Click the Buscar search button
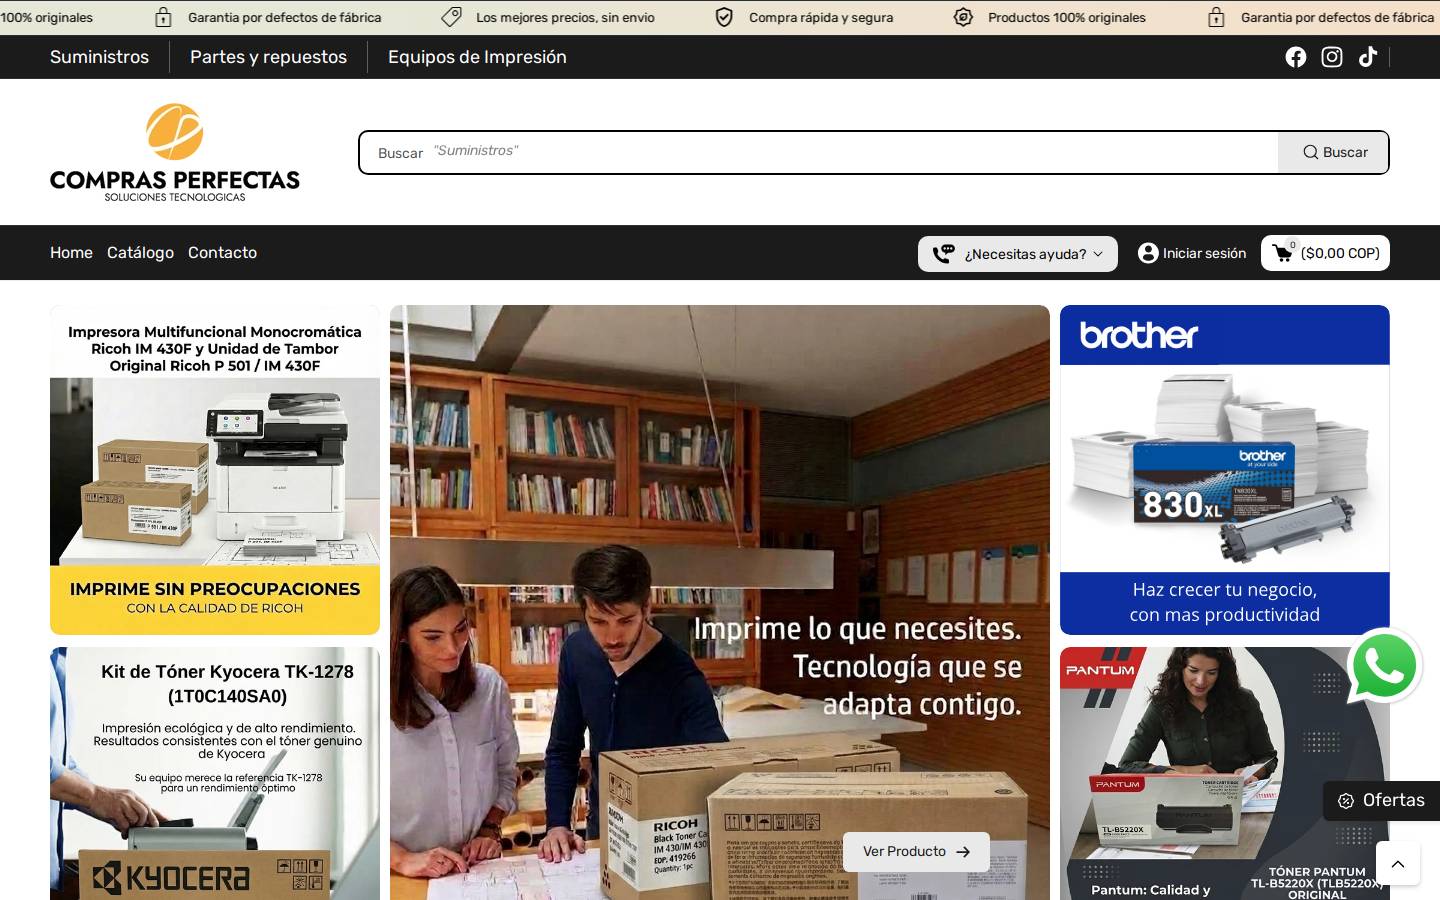 [1334, 152]
